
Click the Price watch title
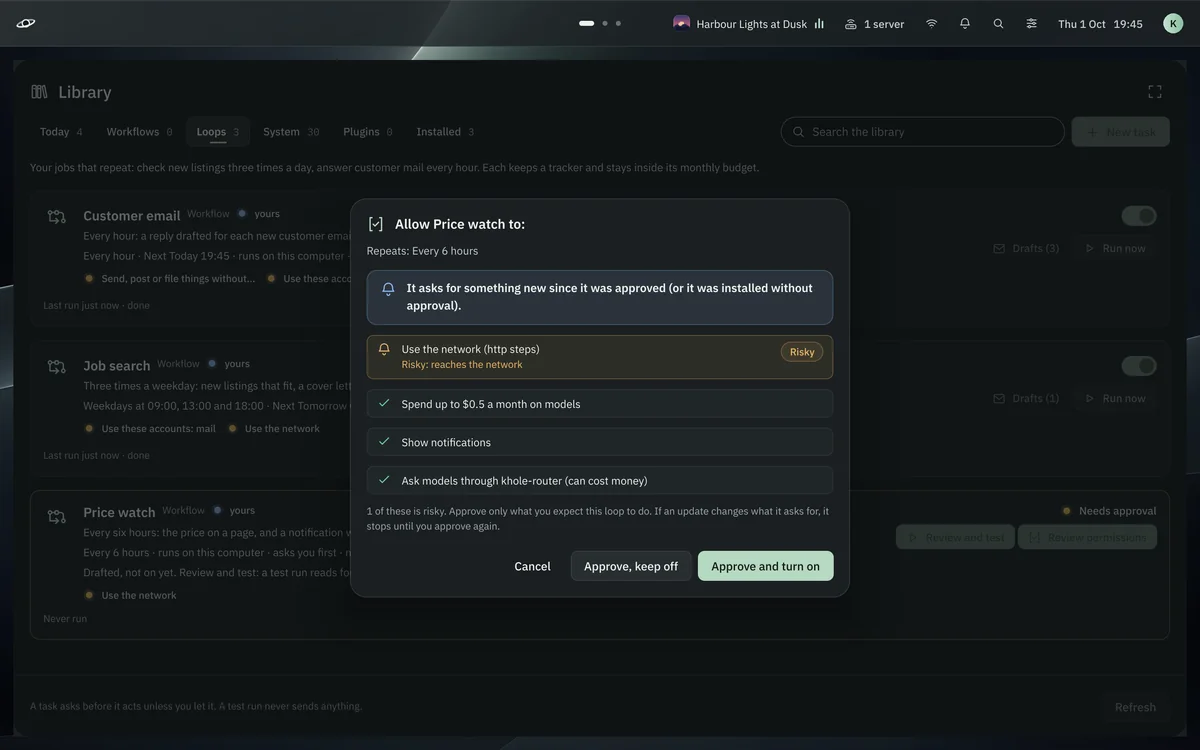pyautogui.click(x=119, y=513)
